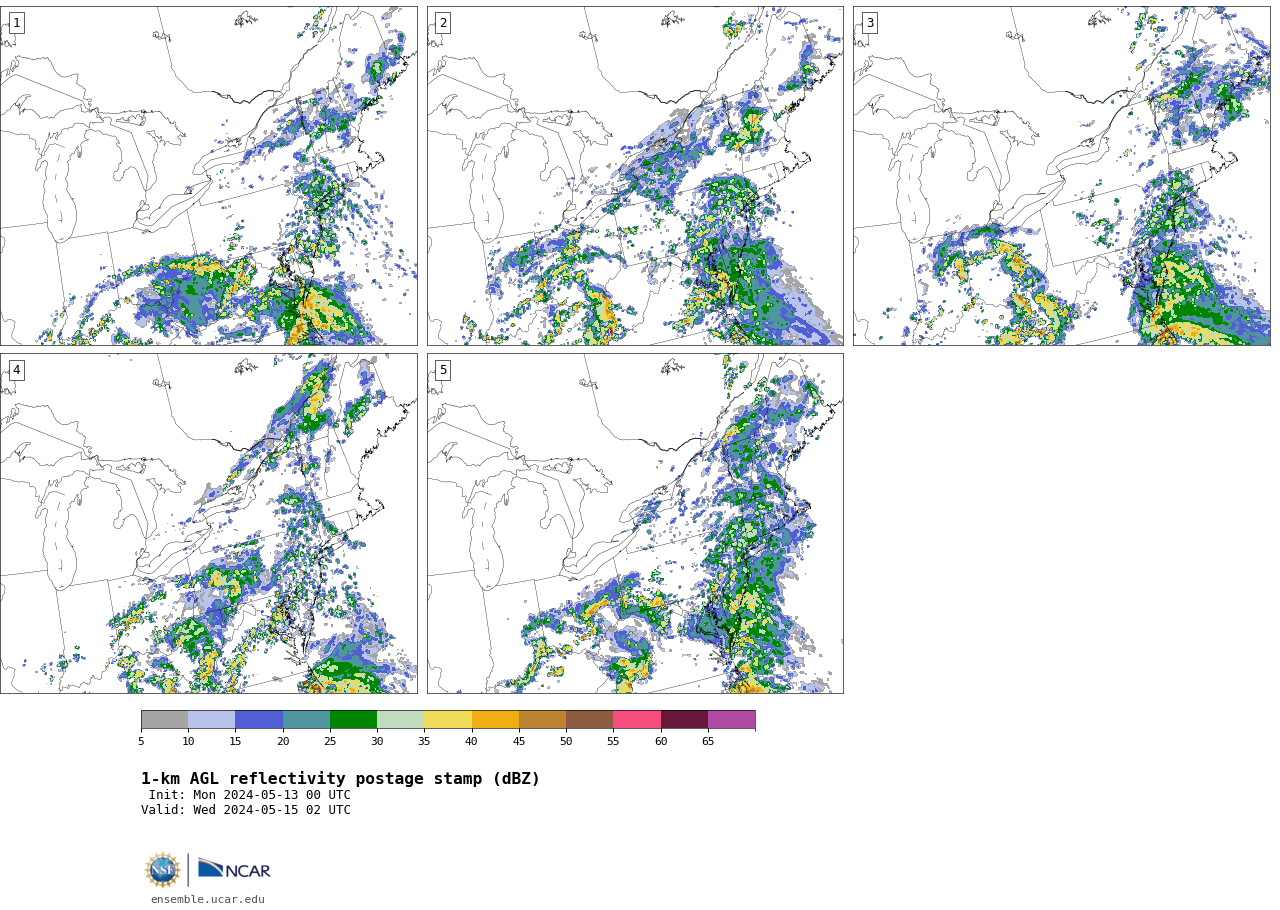Click the pale green 30-35 dBZ swatch

tap(401, 720)
